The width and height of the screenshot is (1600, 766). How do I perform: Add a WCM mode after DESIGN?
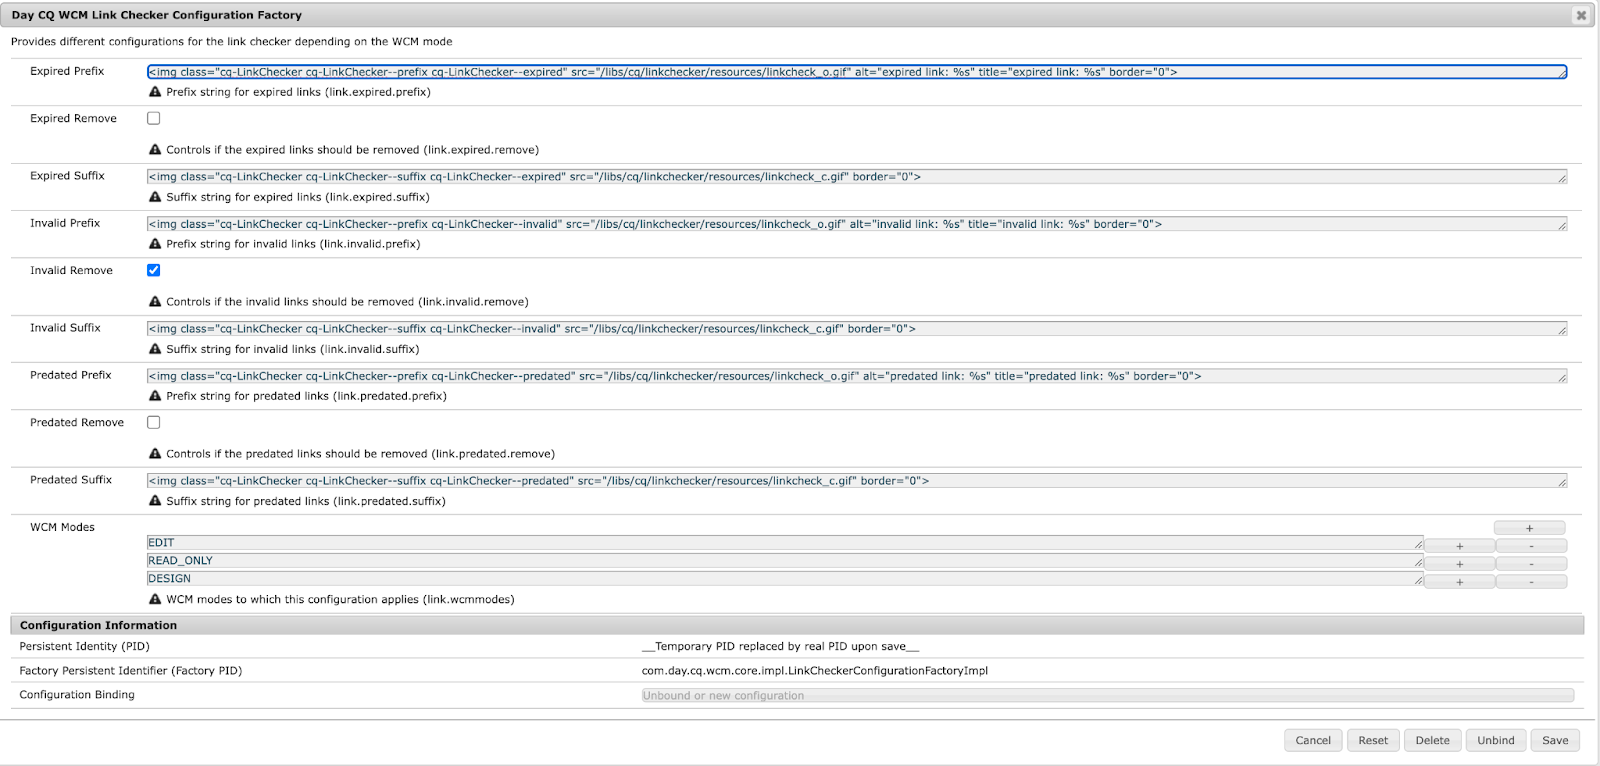coord(1459,582)
